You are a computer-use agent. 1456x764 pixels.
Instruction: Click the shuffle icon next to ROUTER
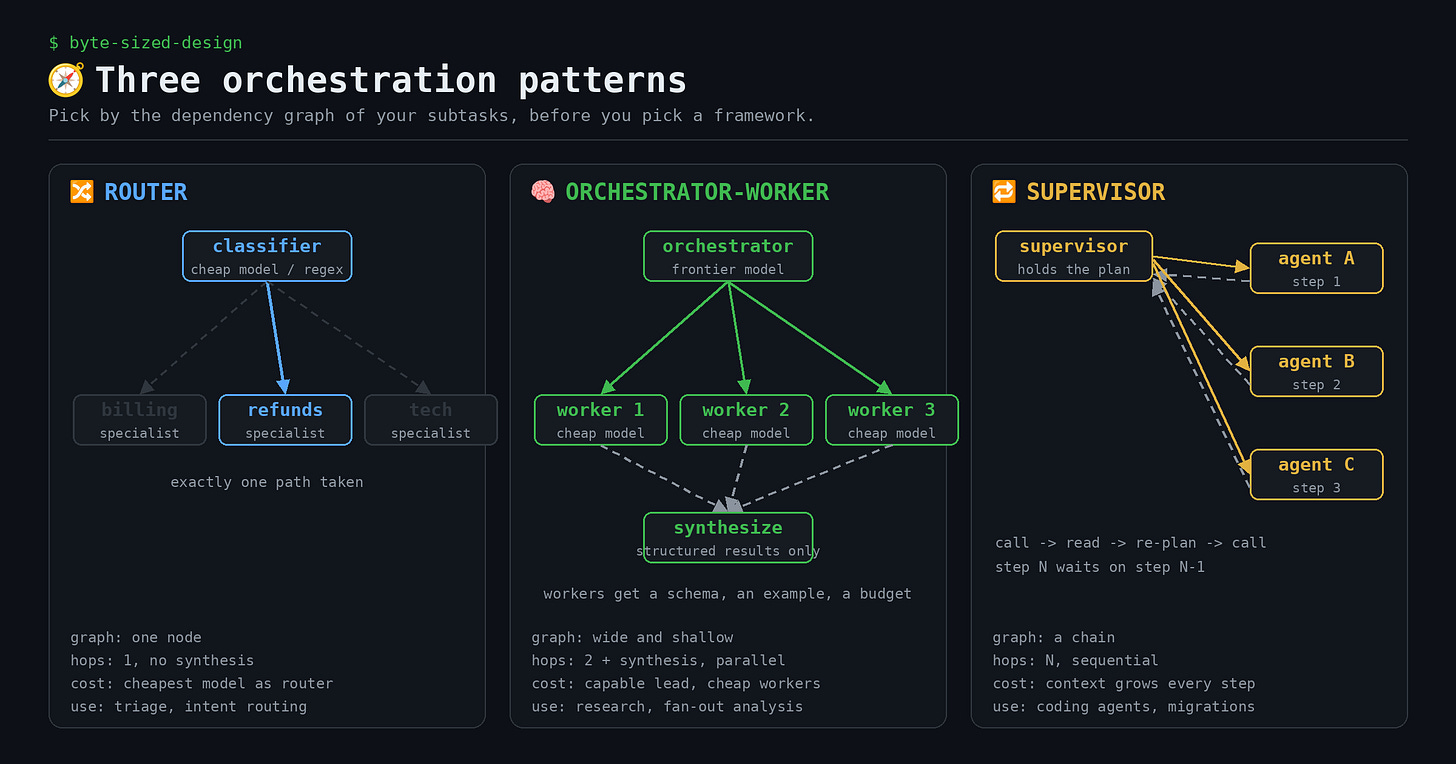[x=82, y=191]
